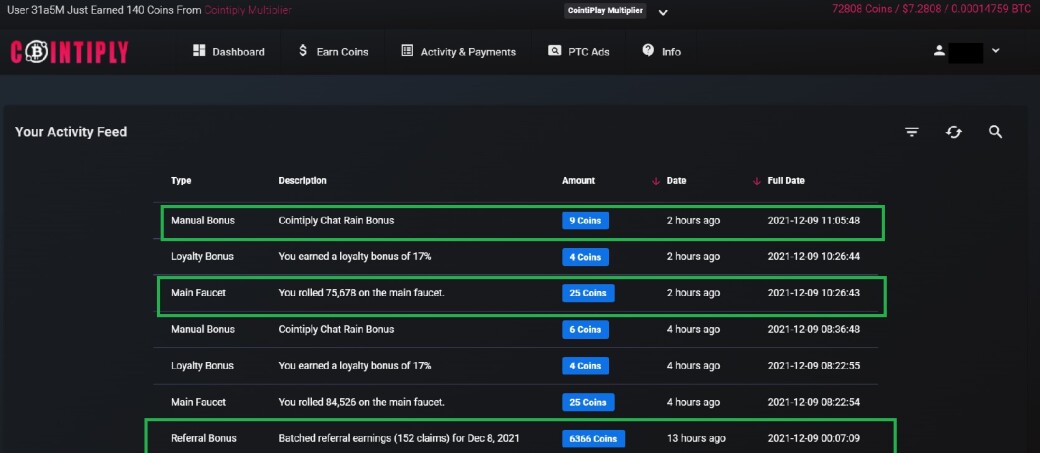Click the PTC Ads magnifier icon
The height and width of the screenshot is (453, 1040).
(x=554, y=50)
